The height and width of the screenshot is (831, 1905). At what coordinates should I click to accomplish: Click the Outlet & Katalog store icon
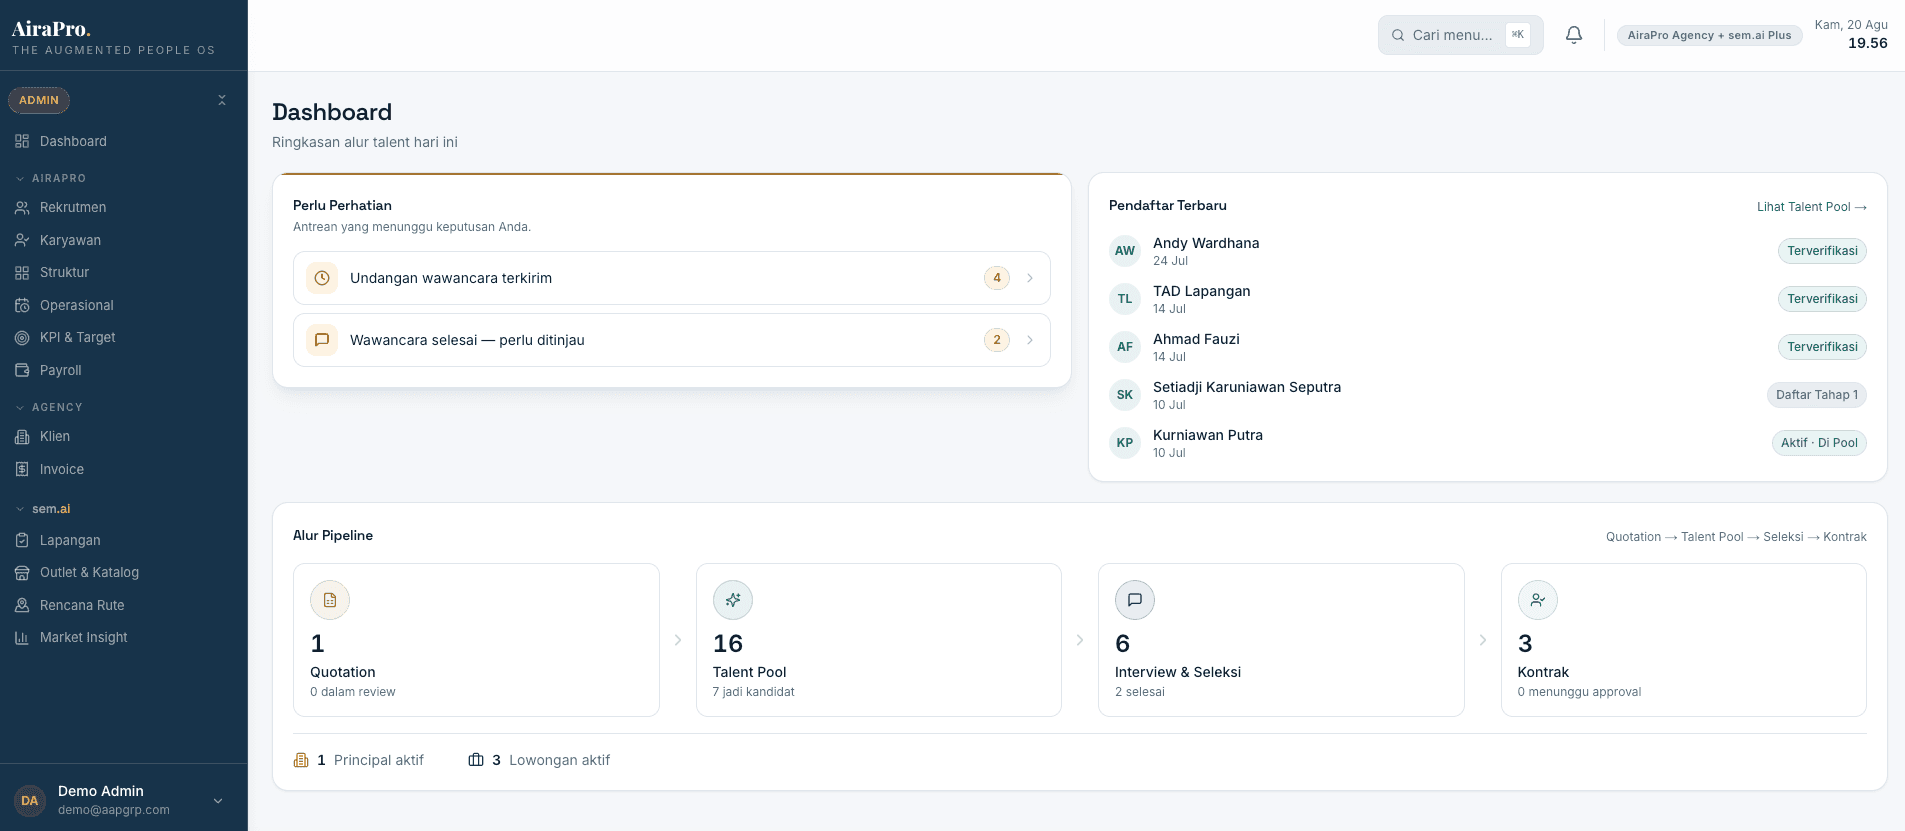(x=22, y=572)
